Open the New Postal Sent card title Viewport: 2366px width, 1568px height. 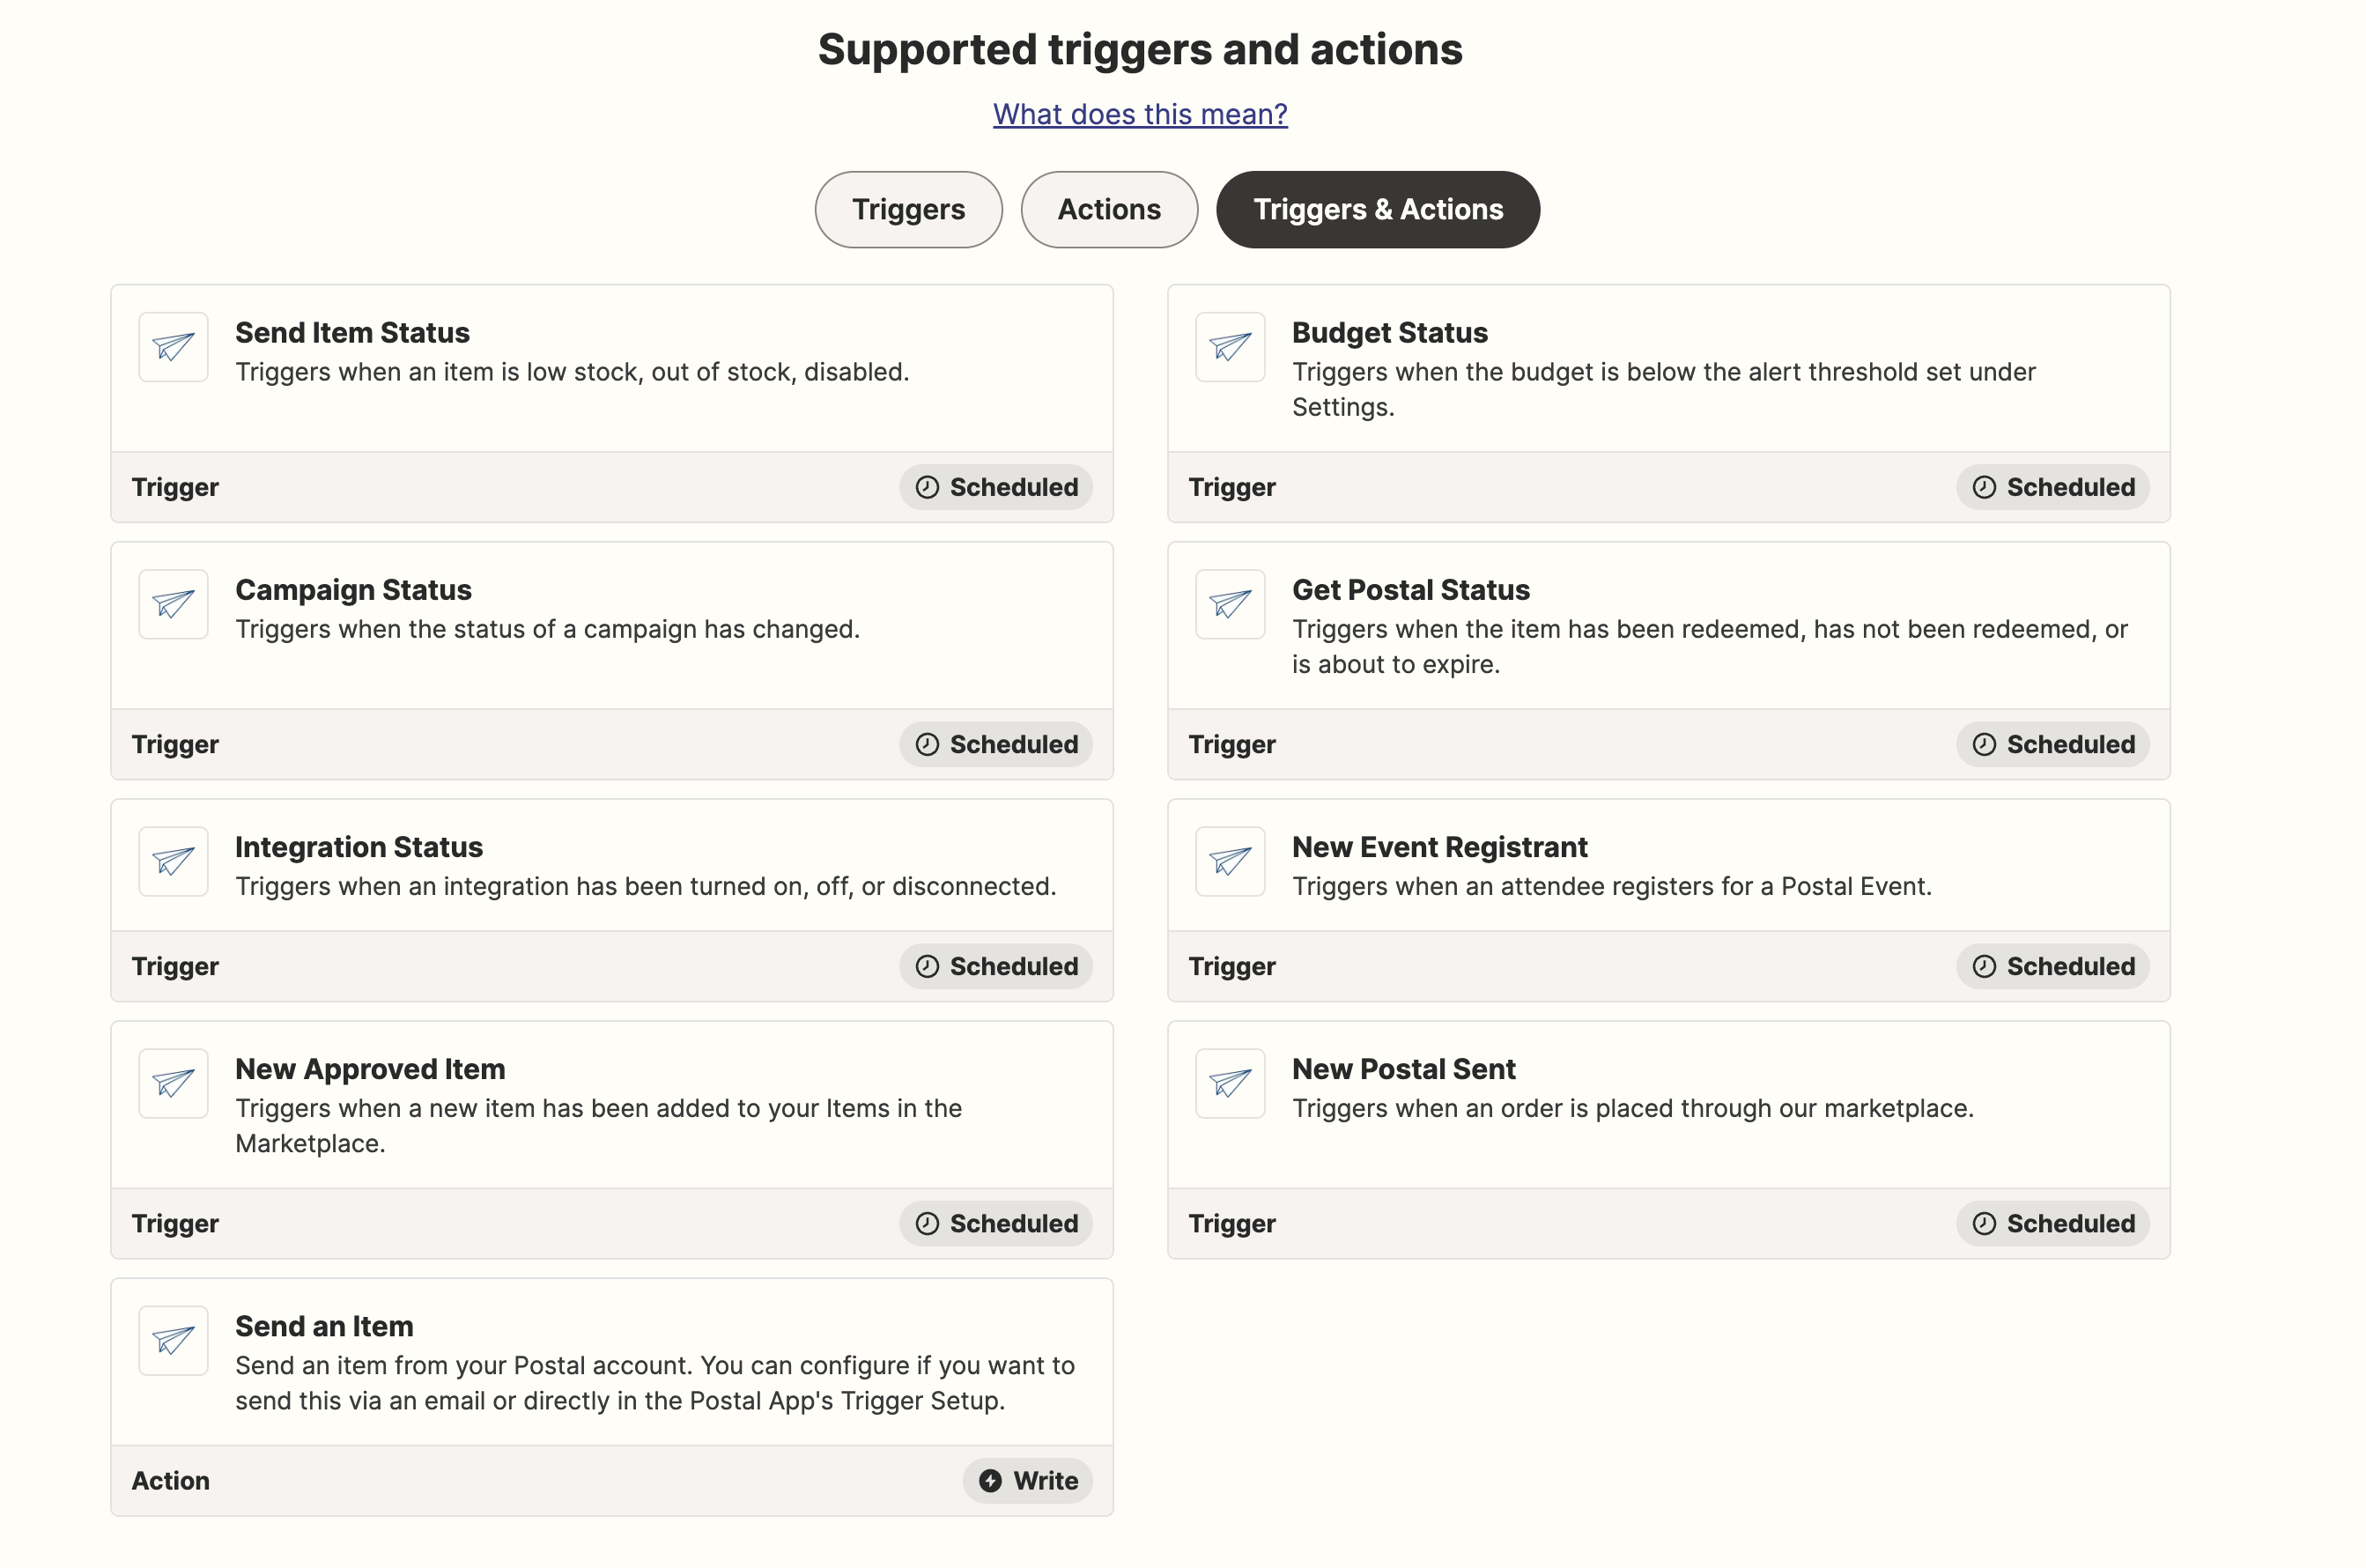click(x=1403, y=1068)
